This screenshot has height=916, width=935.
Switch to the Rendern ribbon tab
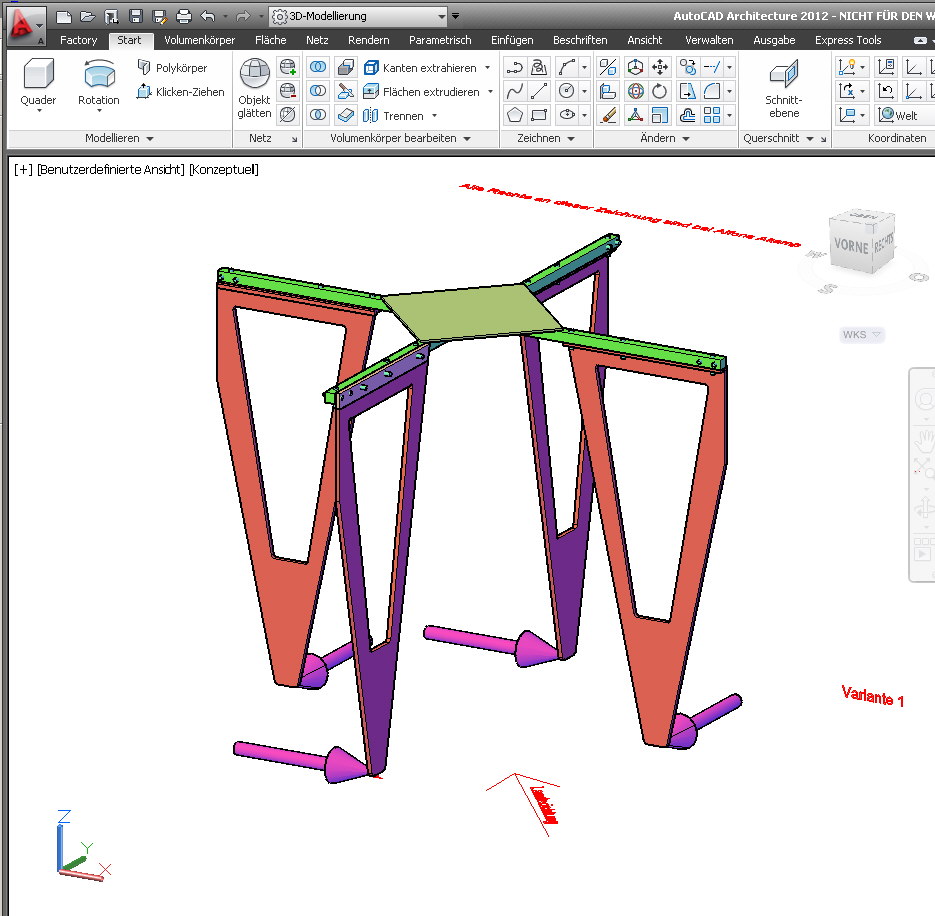coord(368,40)
